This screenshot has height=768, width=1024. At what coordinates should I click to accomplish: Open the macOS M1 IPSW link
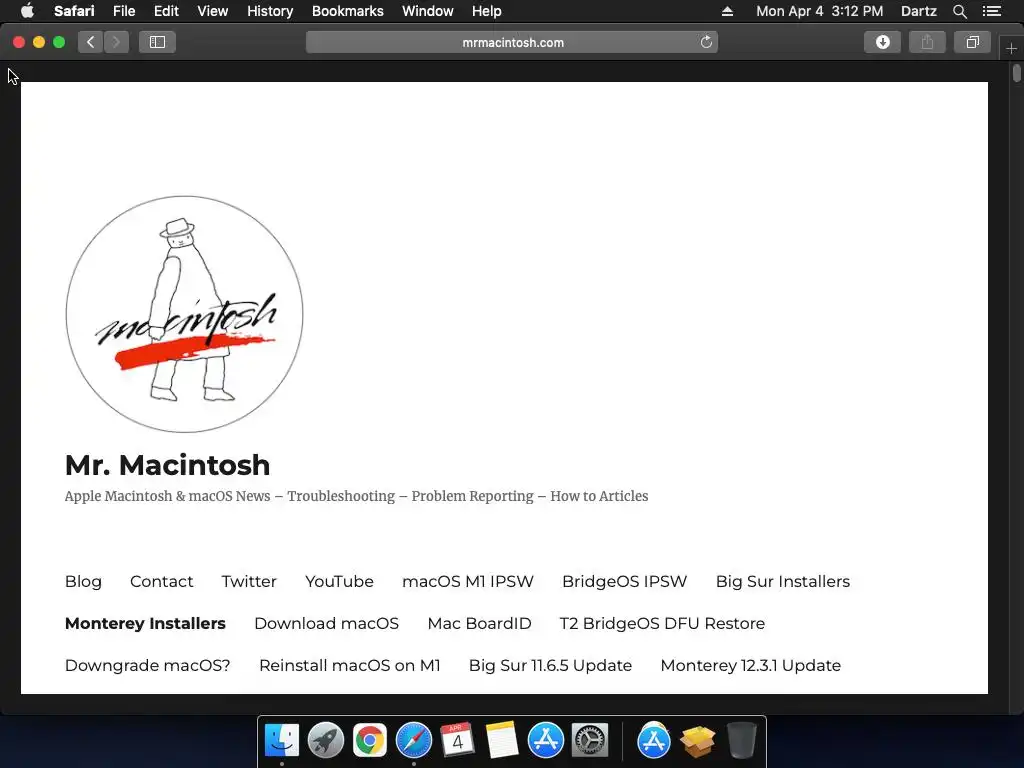click(468, 581)
